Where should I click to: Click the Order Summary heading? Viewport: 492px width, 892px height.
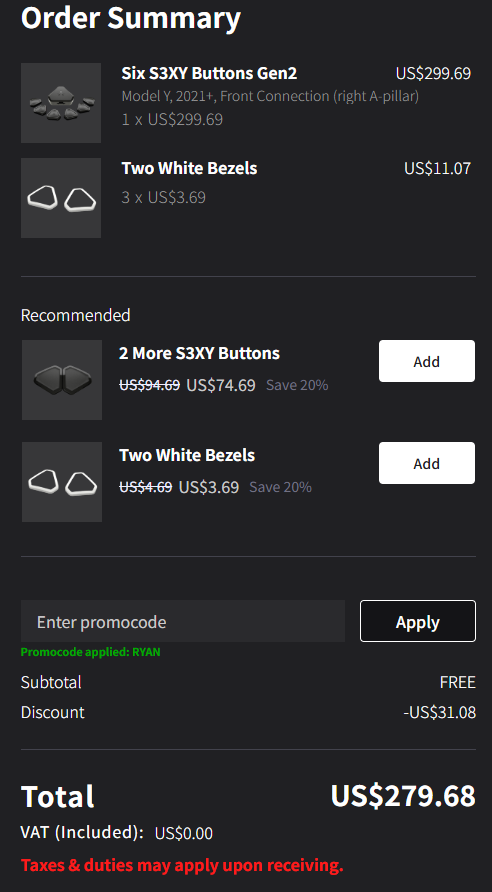pyautogui.click(x=131, y=18)
